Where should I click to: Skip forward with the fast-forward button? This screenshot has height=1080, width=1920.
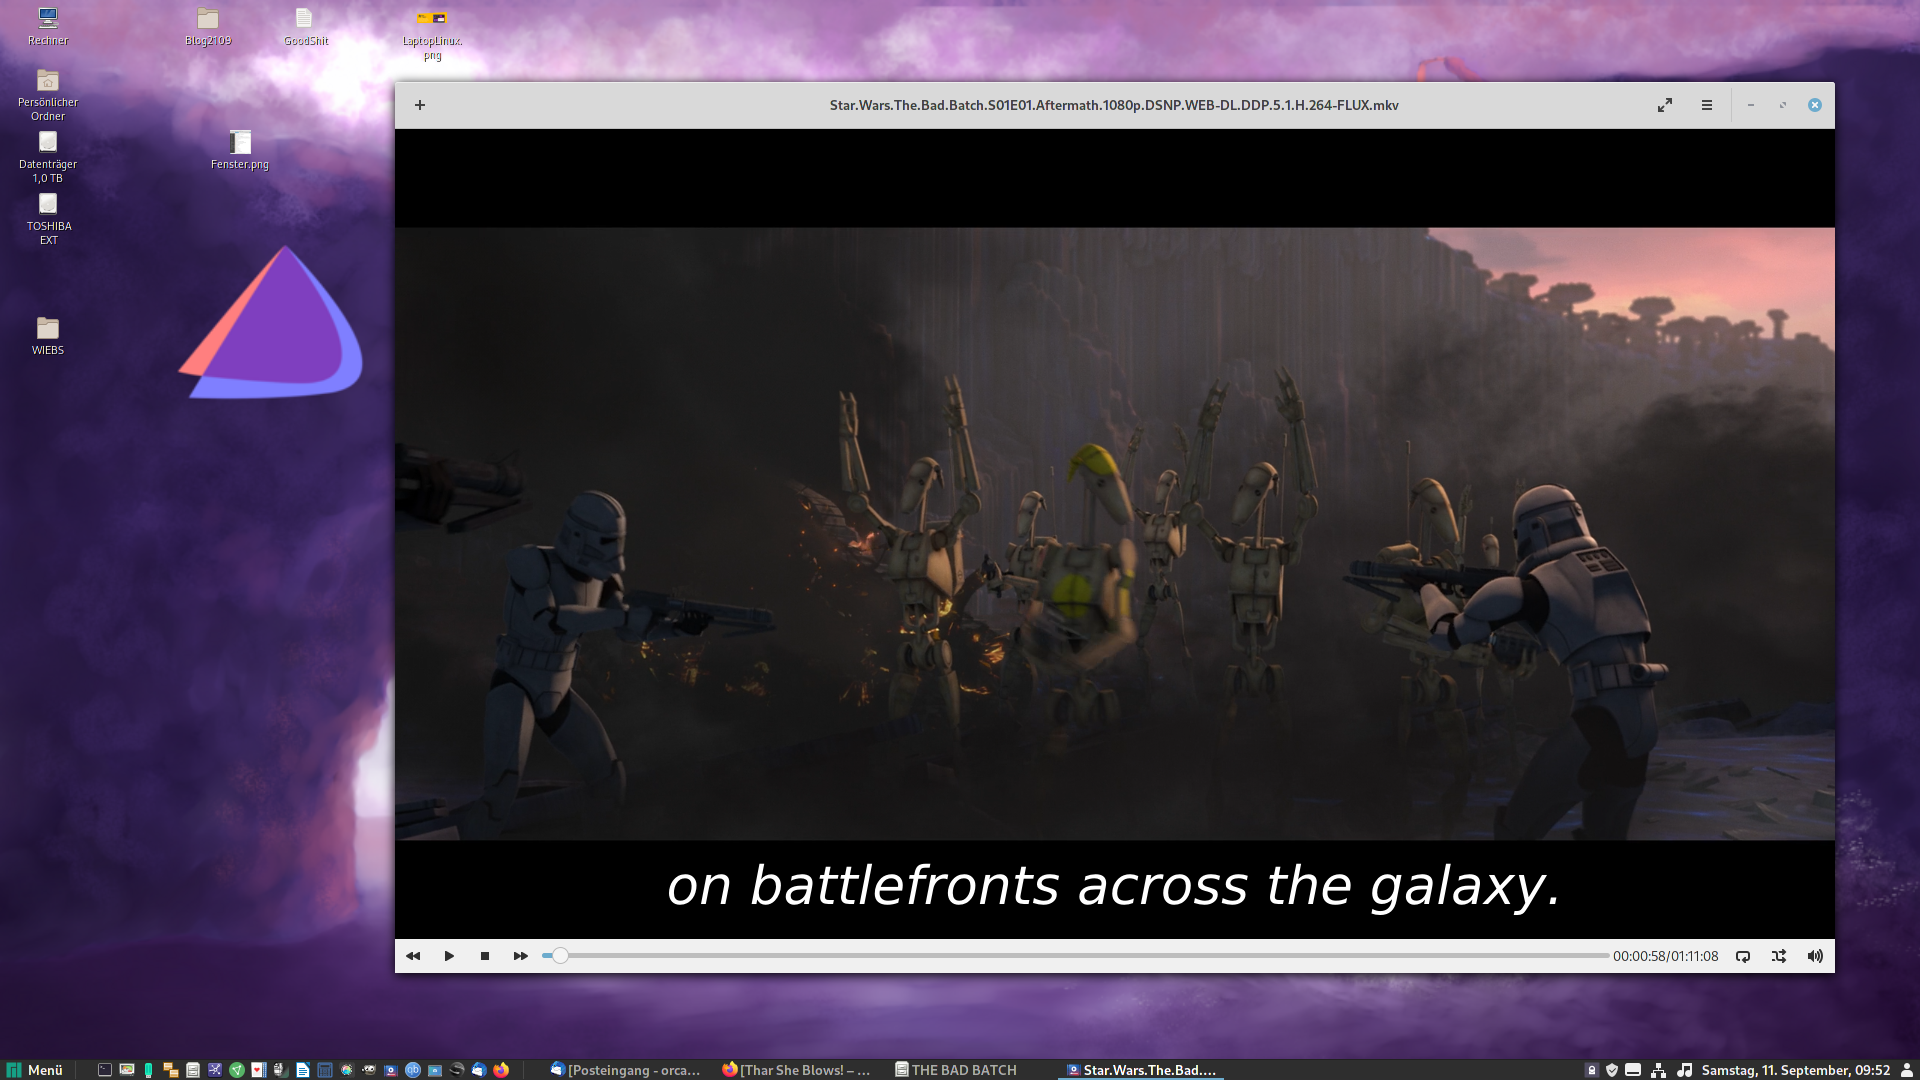pos(521,956)
